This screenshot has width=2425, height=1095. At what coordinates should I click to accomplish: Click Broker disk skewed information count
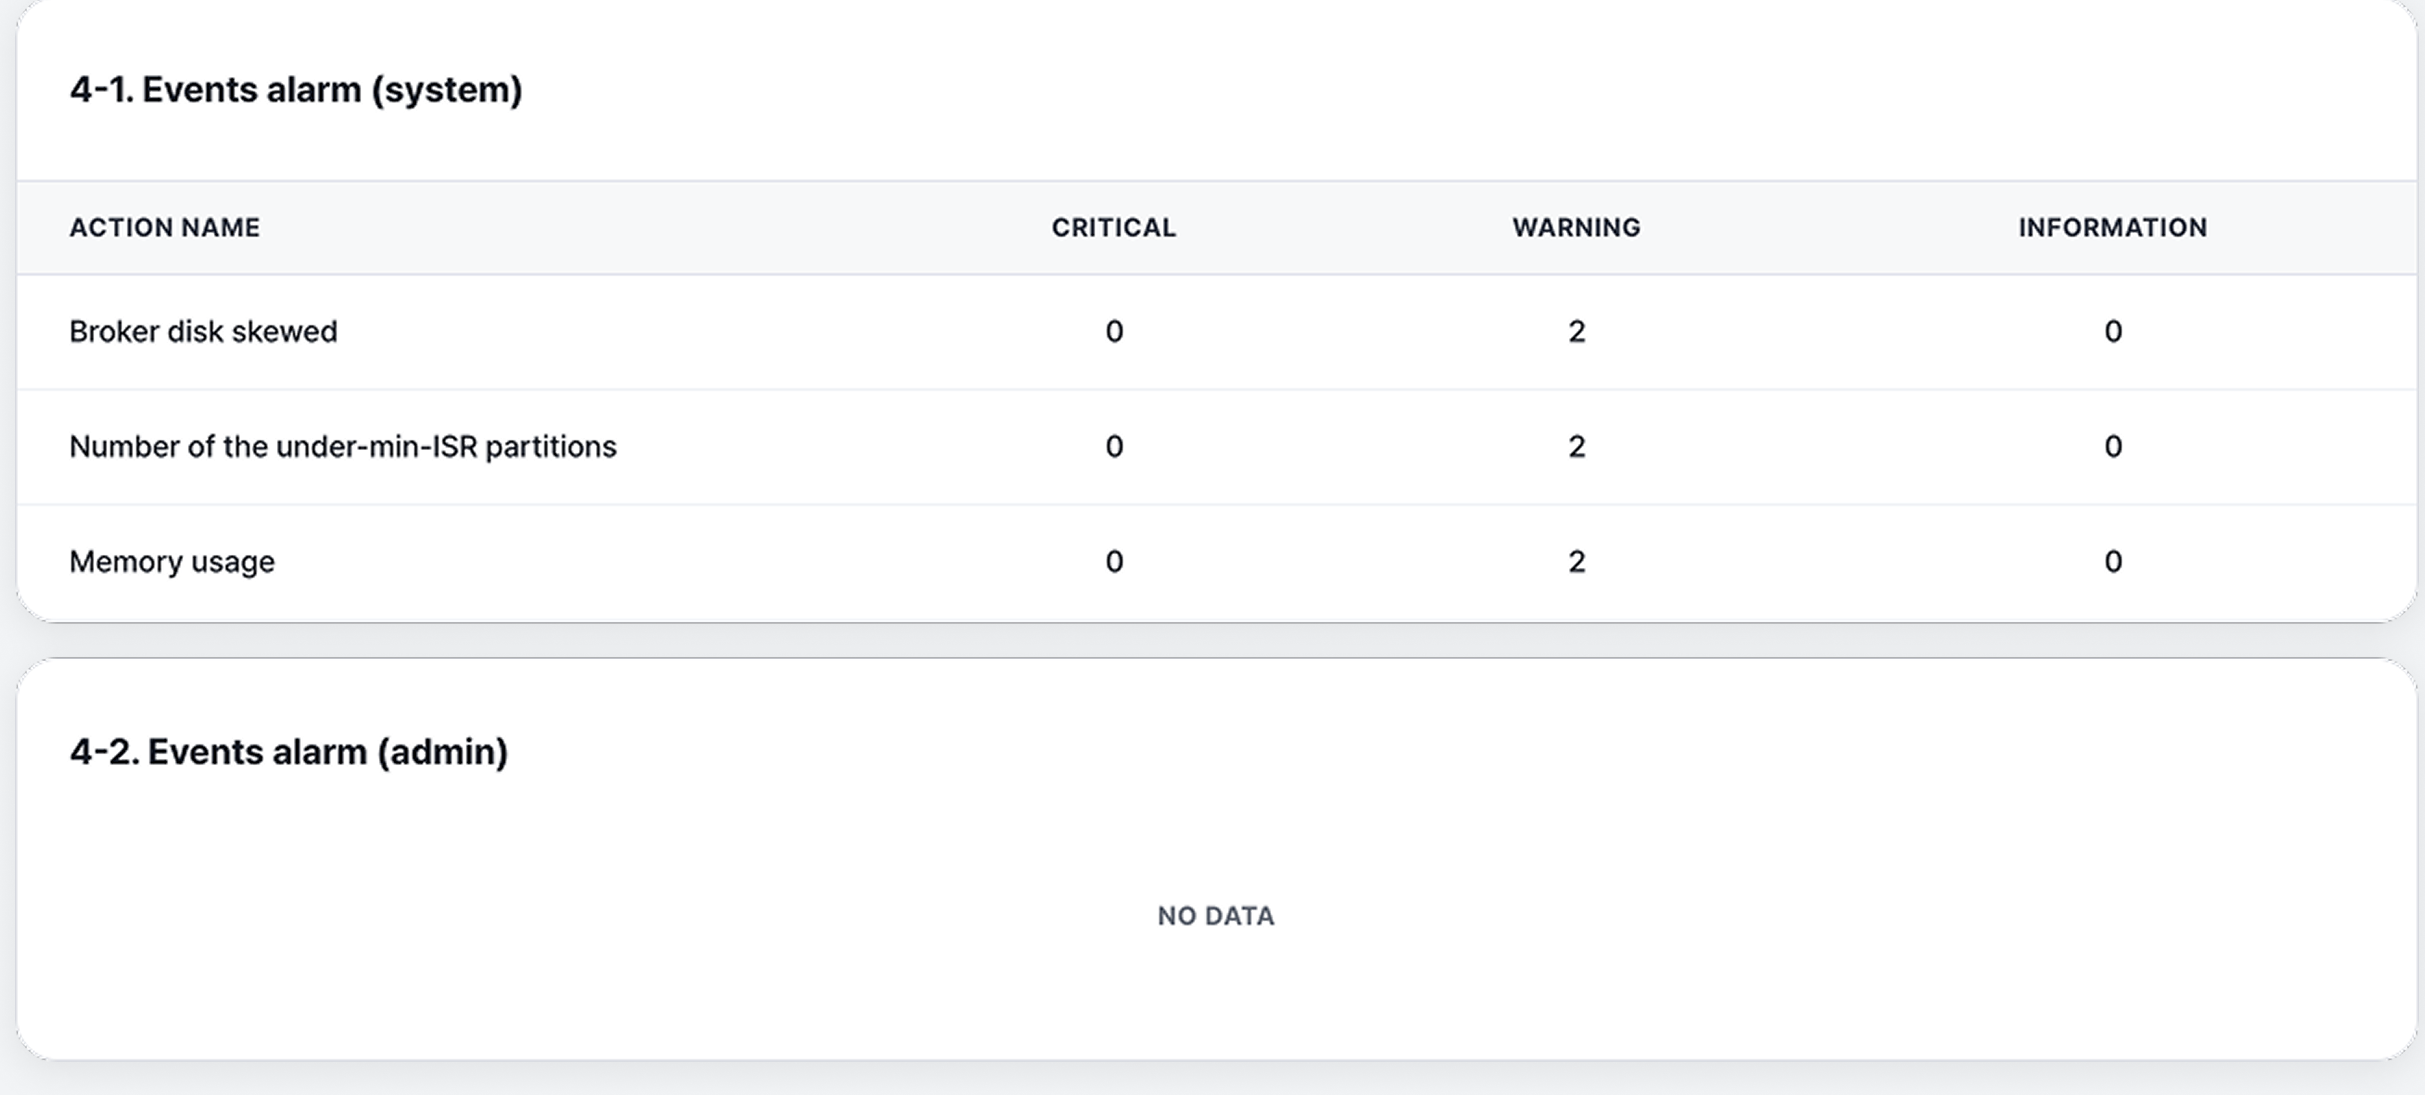(x=2112, y=332)
